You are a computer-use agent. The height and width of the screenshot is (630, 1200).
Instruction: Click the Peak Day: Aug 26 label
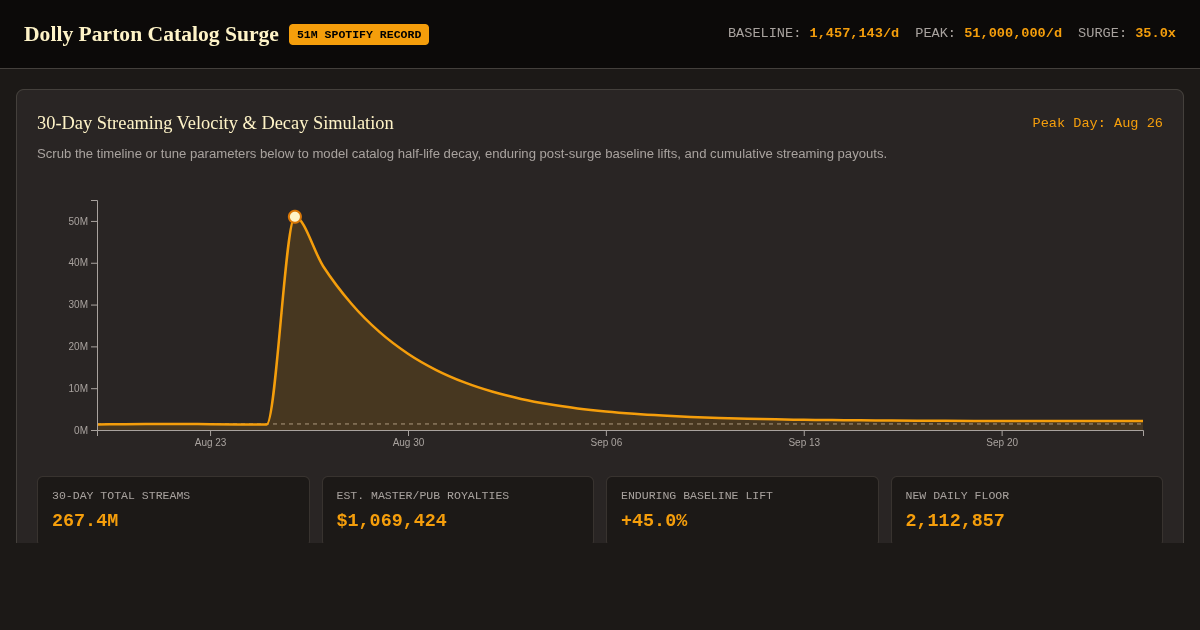(1097, 124)
